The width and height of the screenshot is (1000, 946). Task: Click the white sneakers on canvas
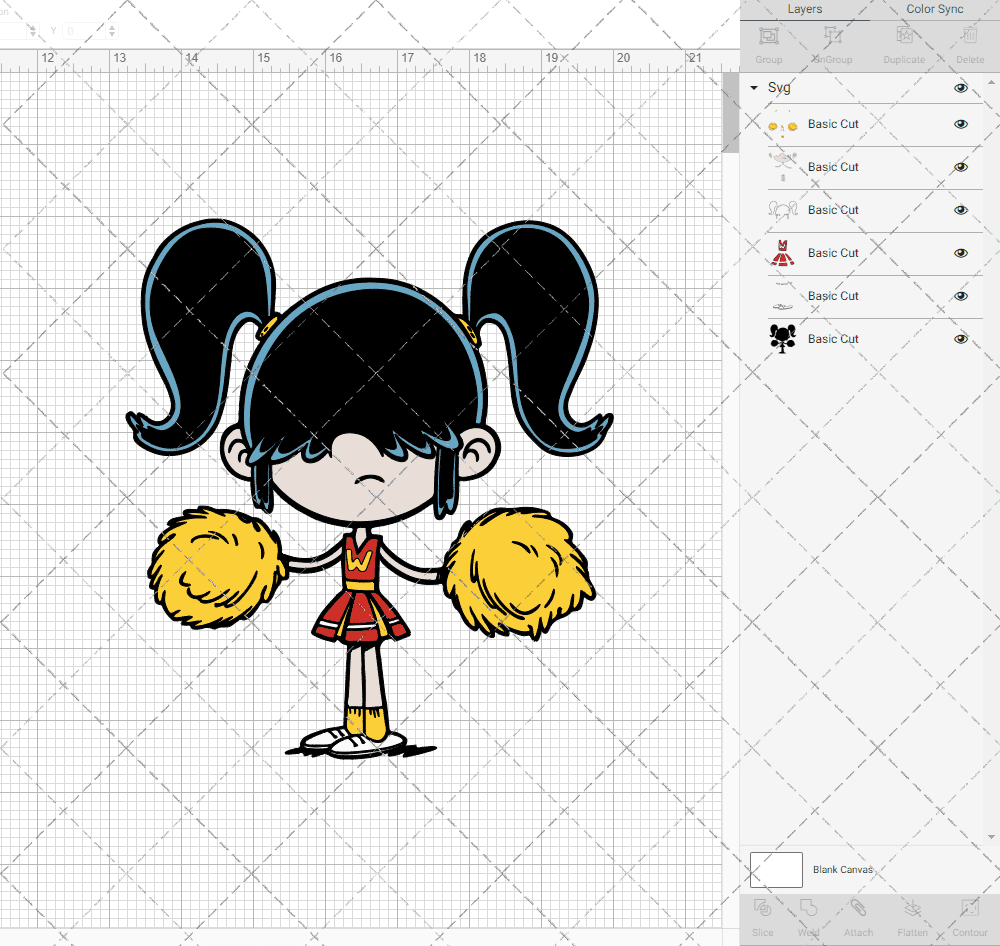click(x=353, y=742)
